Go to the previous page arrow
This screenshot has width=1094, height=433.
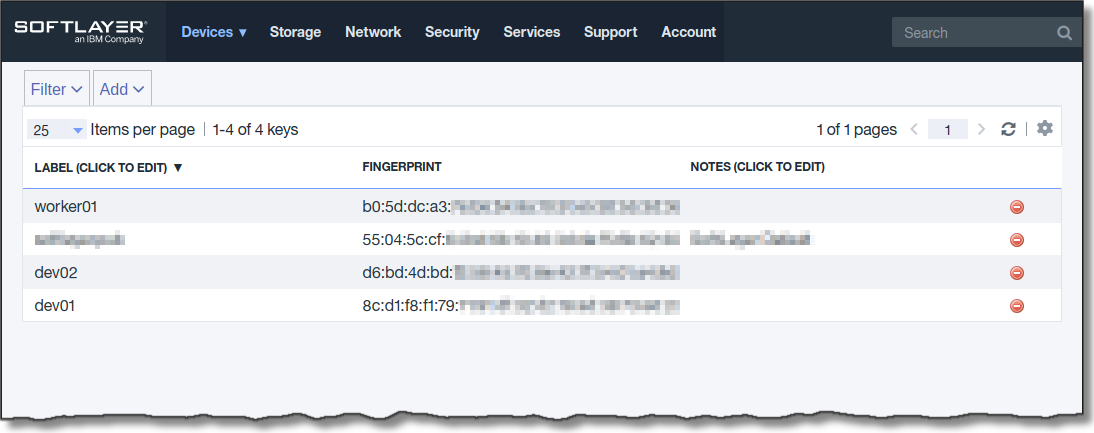point(914,129)
